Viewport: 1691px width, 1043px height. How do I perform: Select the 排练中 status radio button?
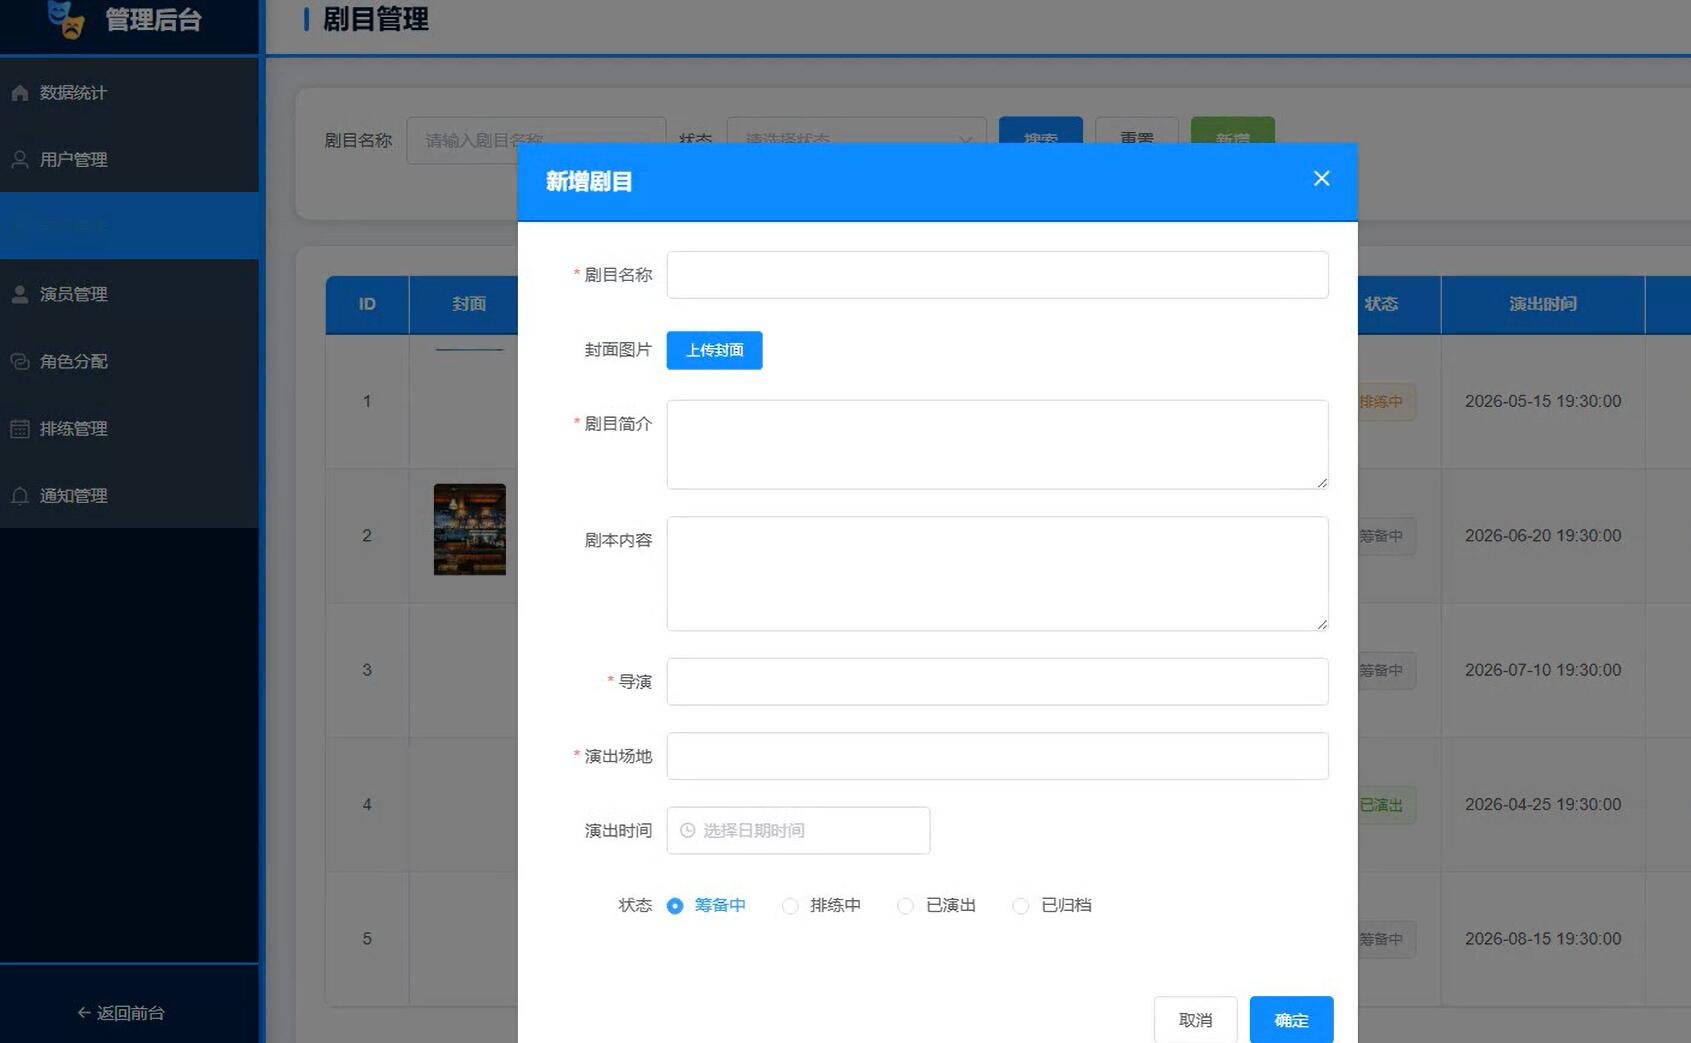pos(790,906)
